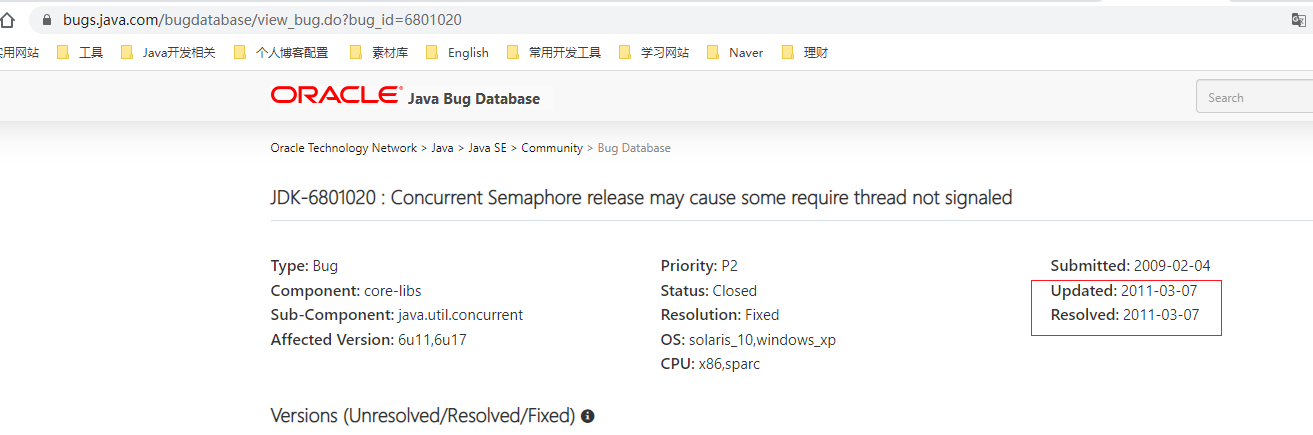Open the Community breadcrumb link
The image size is (1313, 435).
(x=551, y=148)
